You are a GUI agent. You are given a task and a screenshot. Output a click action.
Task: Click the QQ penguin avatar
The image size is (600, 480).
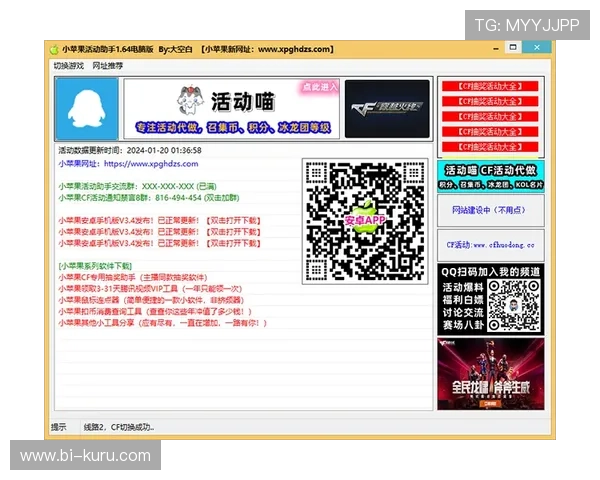(86, 109)
